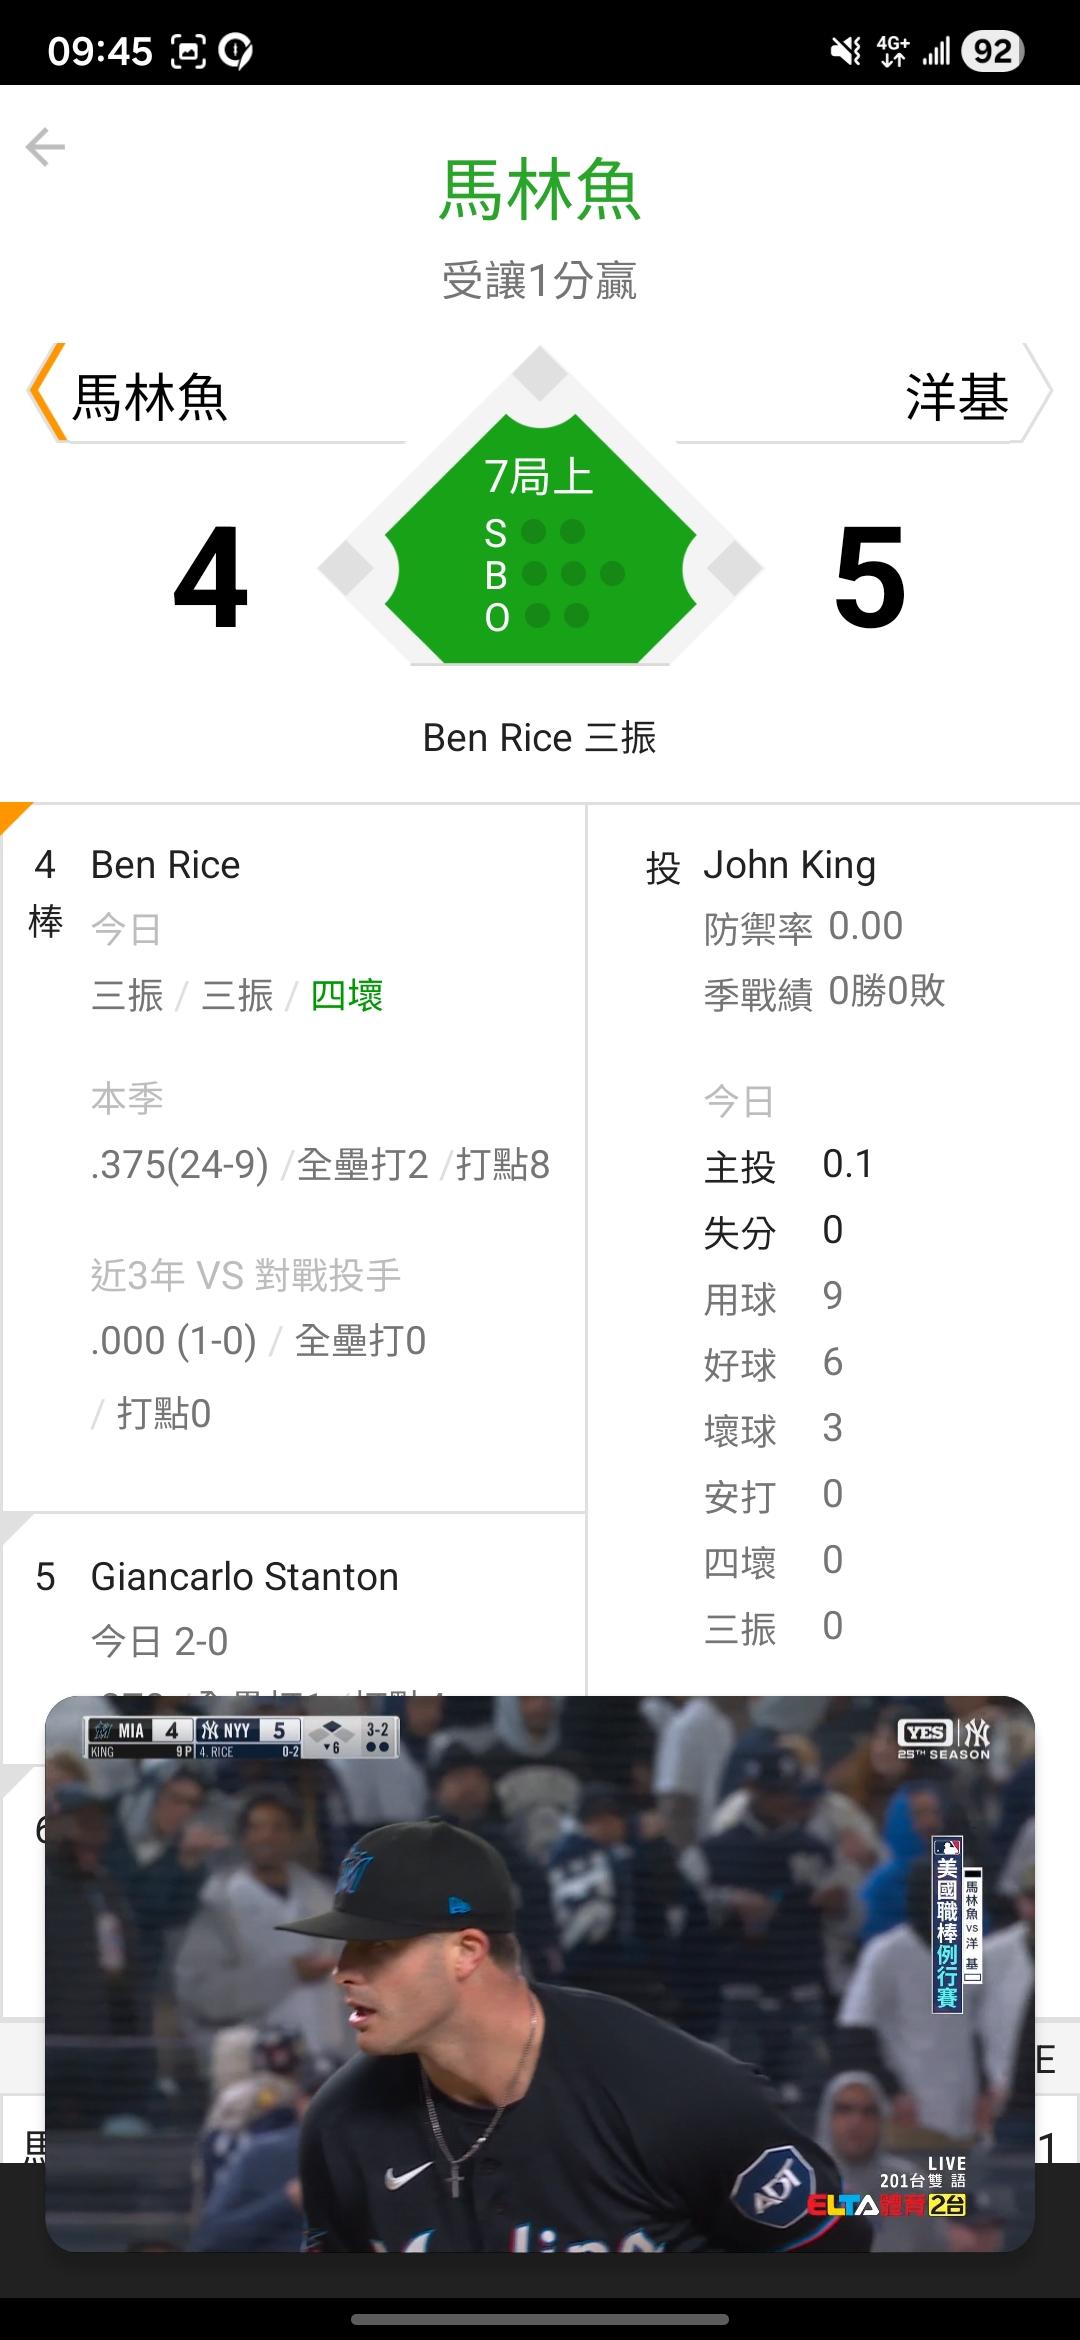This screenshot has height=2340, width=1080.
Task: Tap the Marlins score 4
Action: click(x=211, y=578)
